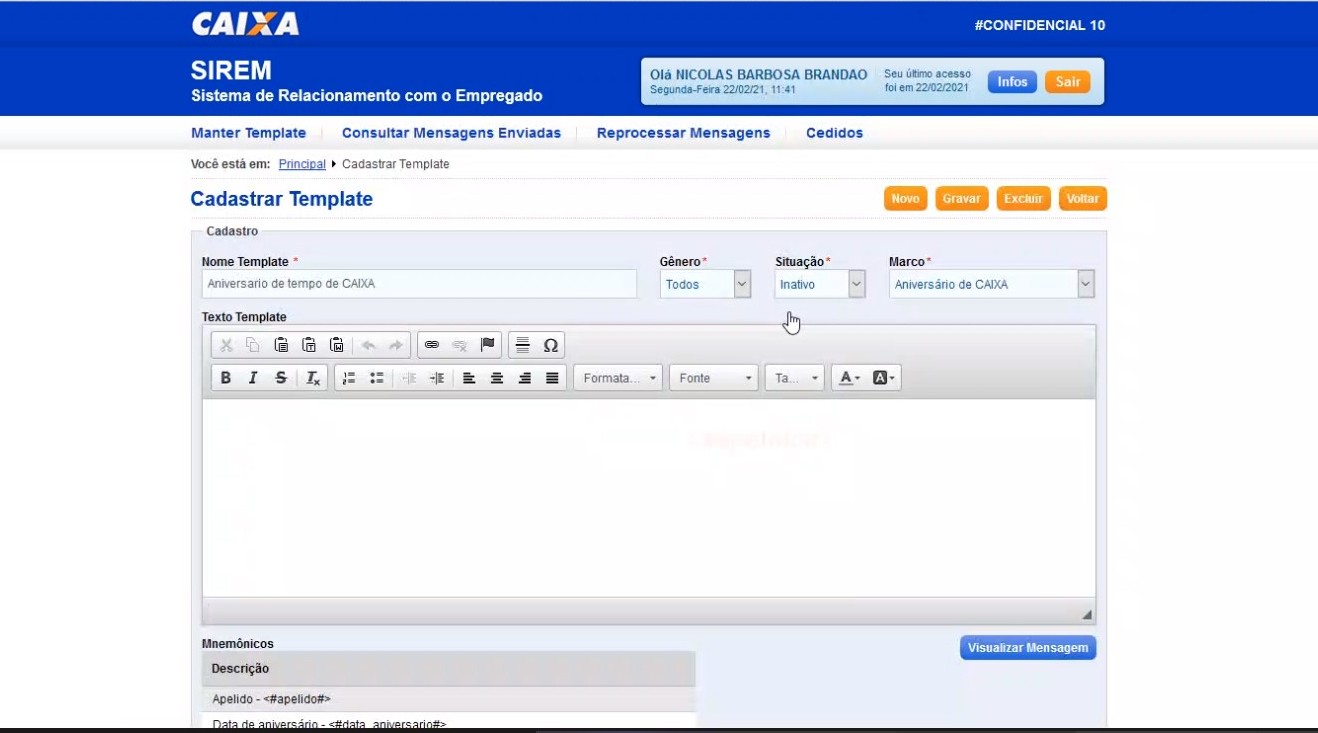The height and width of the screenshot is (733, 1318).
Task: Click the Sair button
Action: (1068, 82)
